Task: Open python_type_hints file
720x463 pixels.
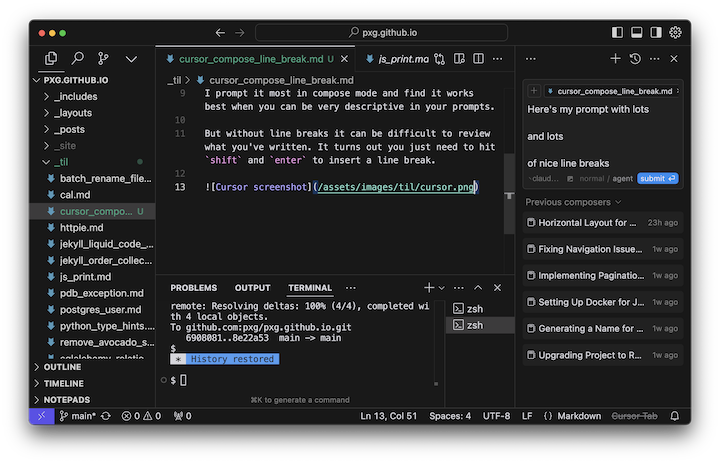Action: pyautogui.click(x=92, y=326)
